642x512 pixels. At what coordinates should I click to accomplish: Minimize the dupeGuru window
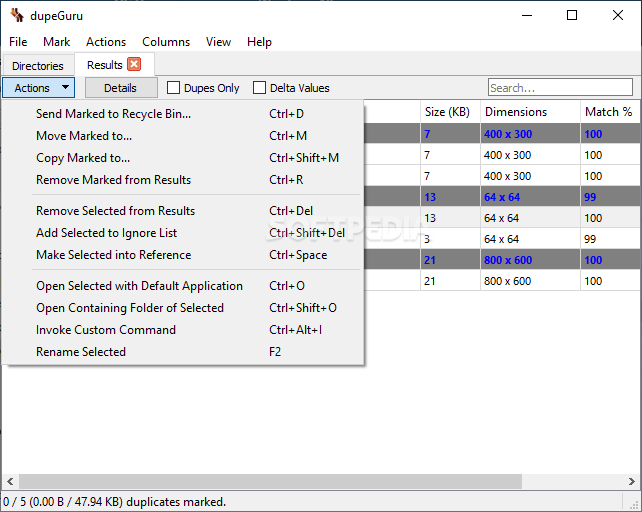(x=527, y=16)
